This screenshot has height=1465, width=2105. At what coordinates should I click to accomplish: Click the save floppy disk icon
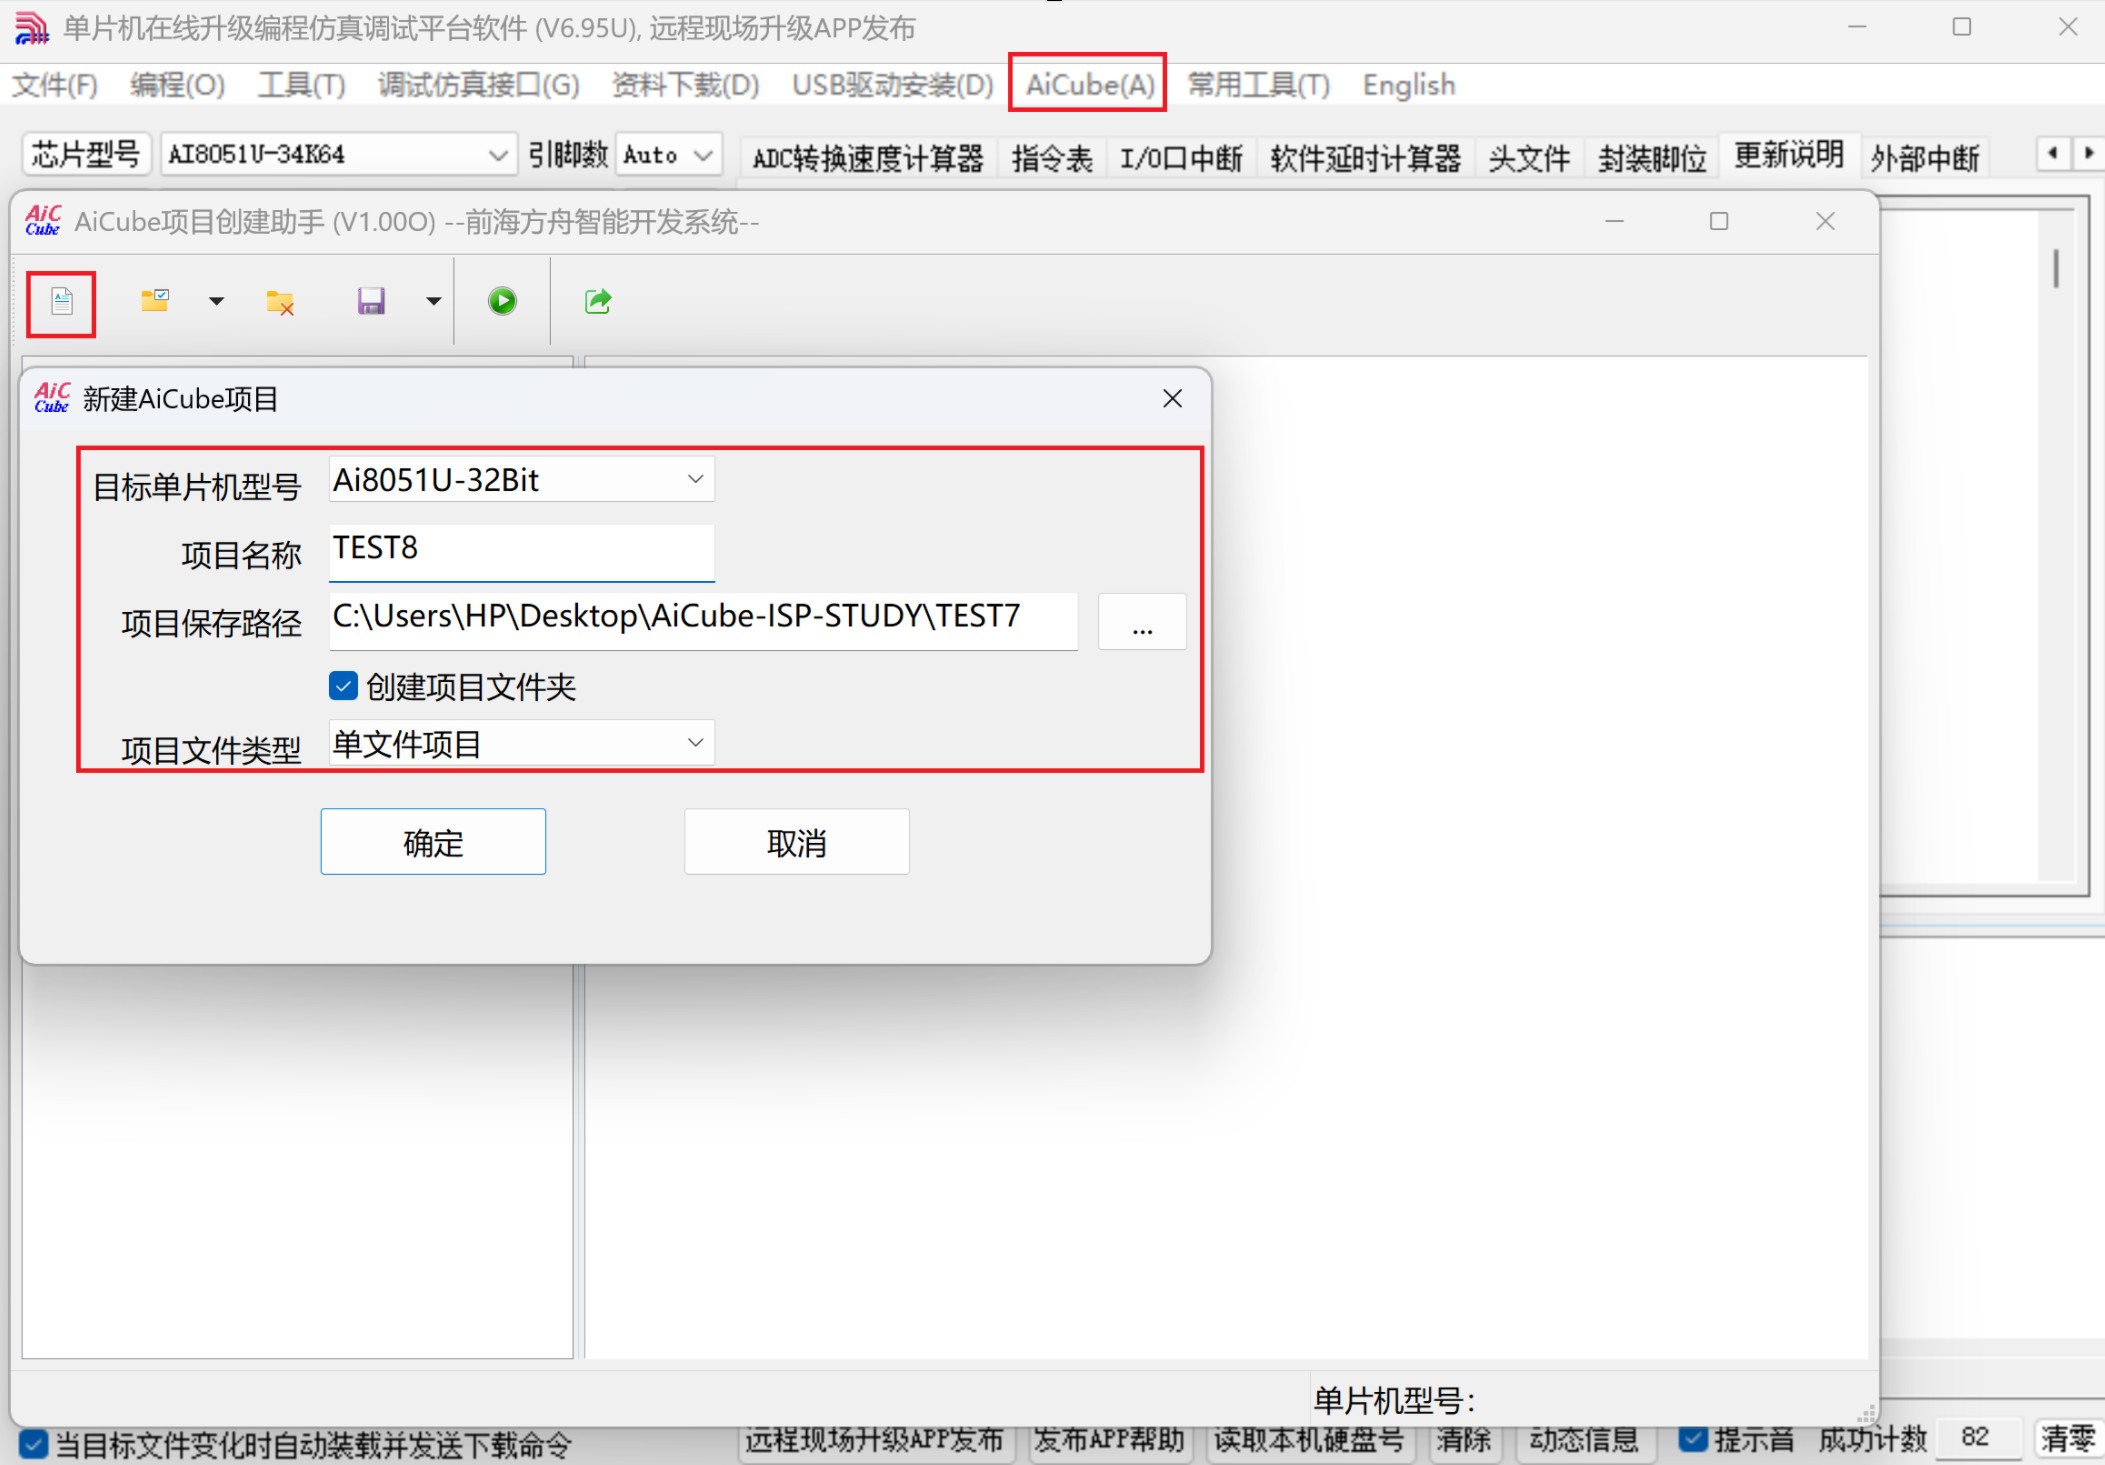371,301
